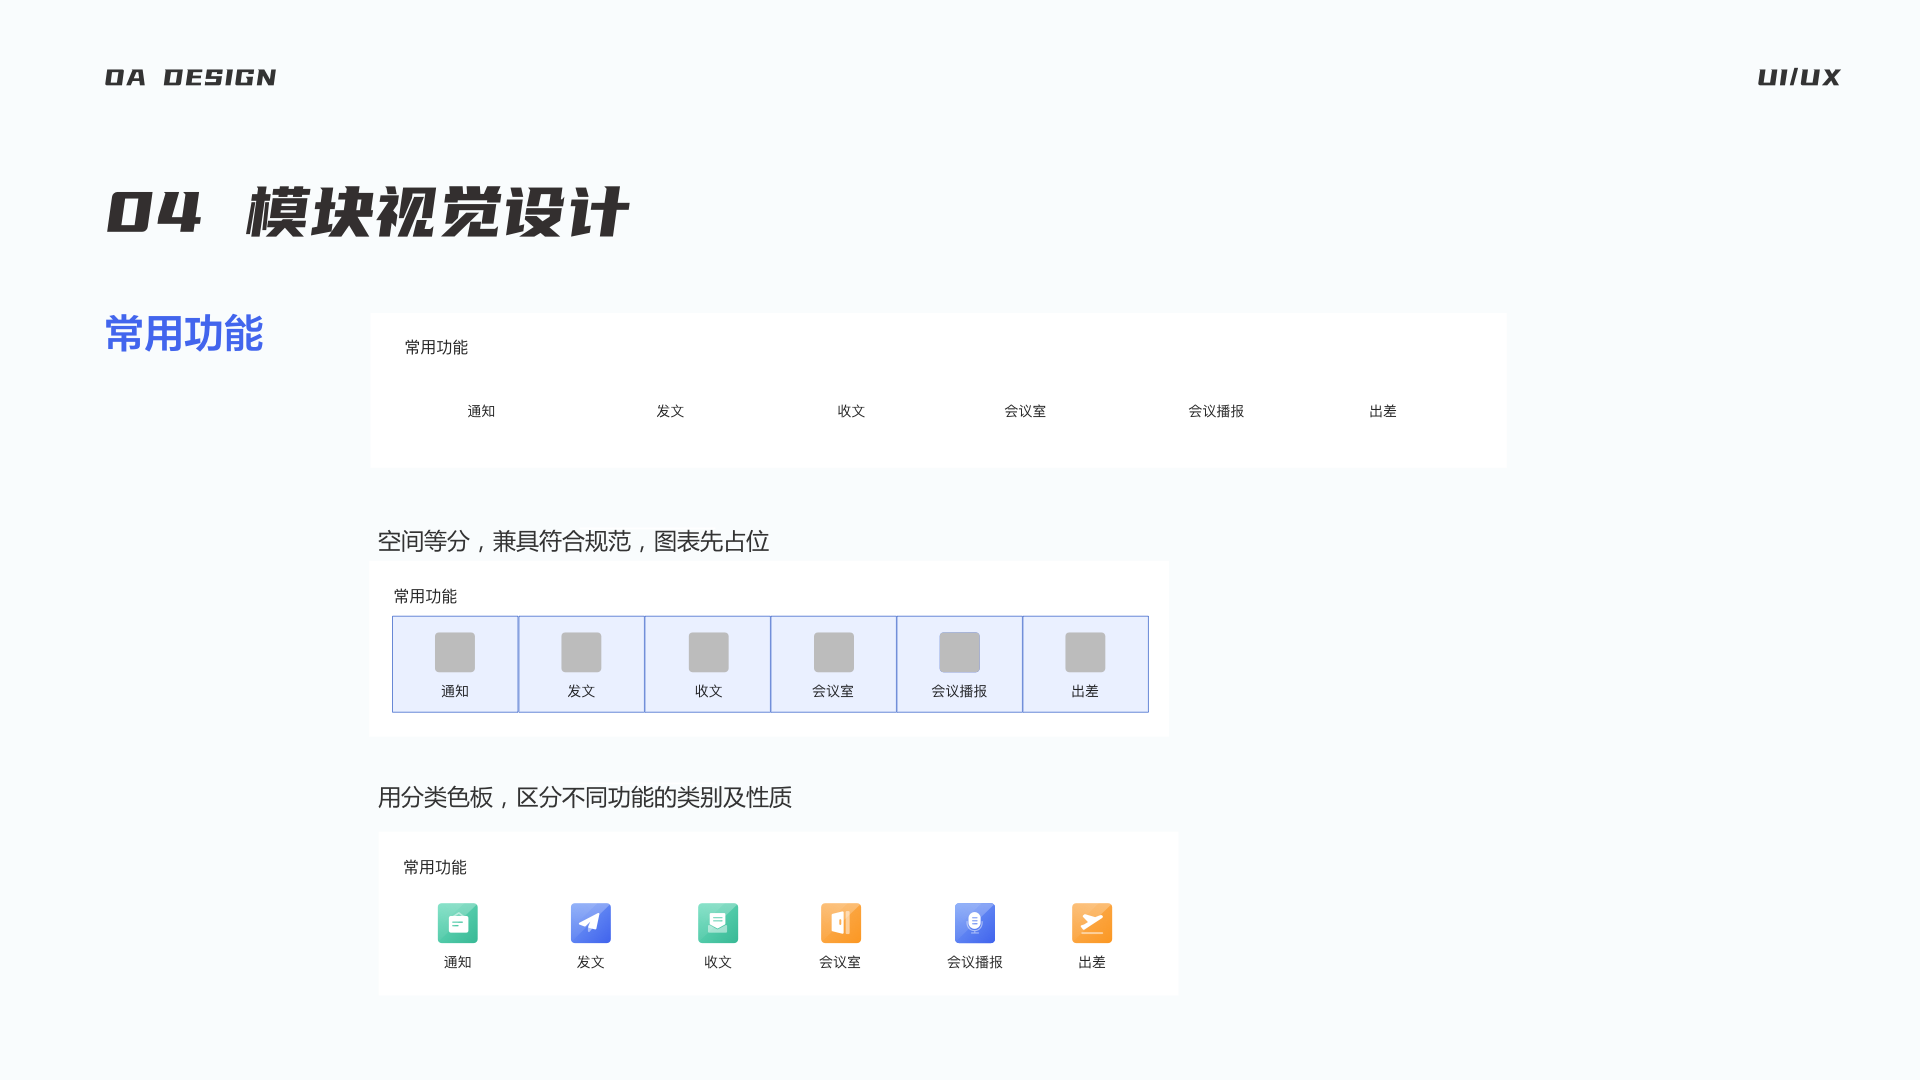Select the orange 会议室 door icon
This screenshot has height=1080, width=1920.
pyautogui.click(x=840, y=923)
